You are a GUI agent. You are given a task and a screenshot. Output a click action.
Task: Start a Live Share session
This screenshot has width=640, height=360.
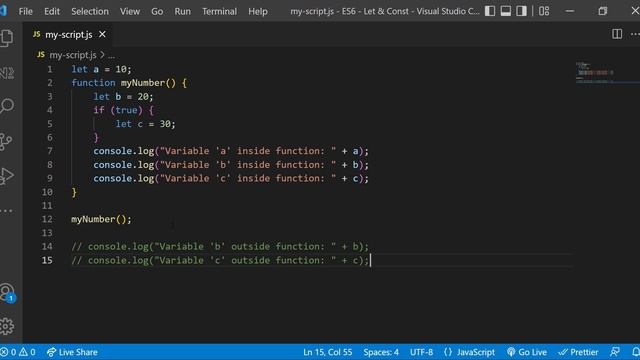[72, 352]
